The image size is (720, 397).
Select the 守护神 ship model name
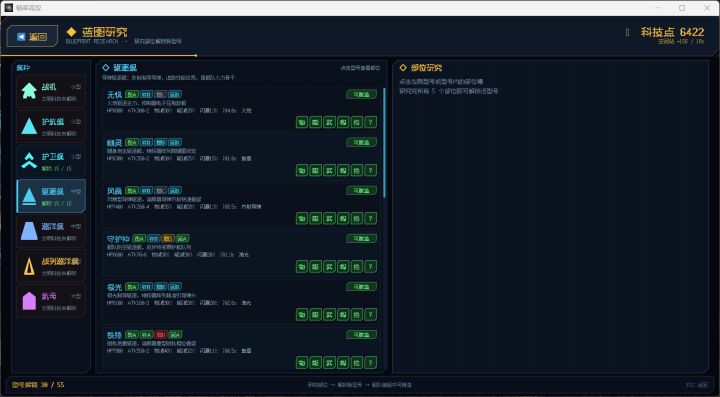point(118,239)
